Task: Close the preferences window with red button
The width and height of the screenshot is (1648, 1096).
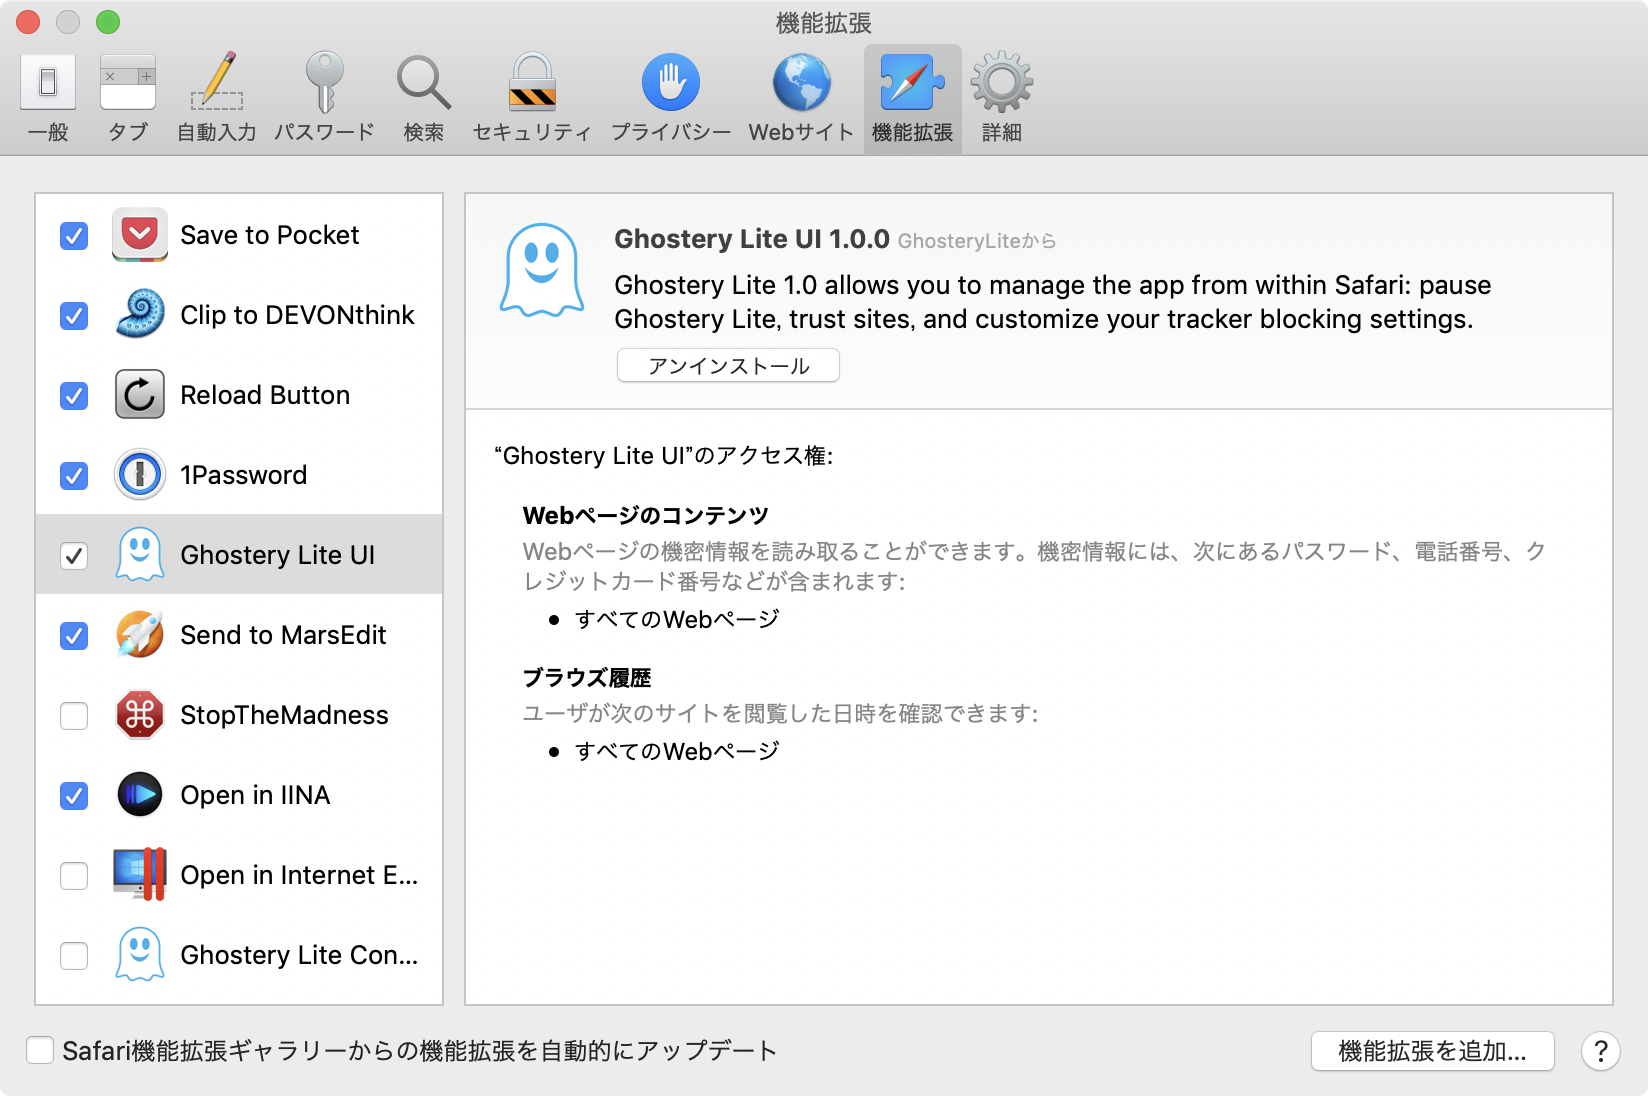Action: (x=28, y=21)
